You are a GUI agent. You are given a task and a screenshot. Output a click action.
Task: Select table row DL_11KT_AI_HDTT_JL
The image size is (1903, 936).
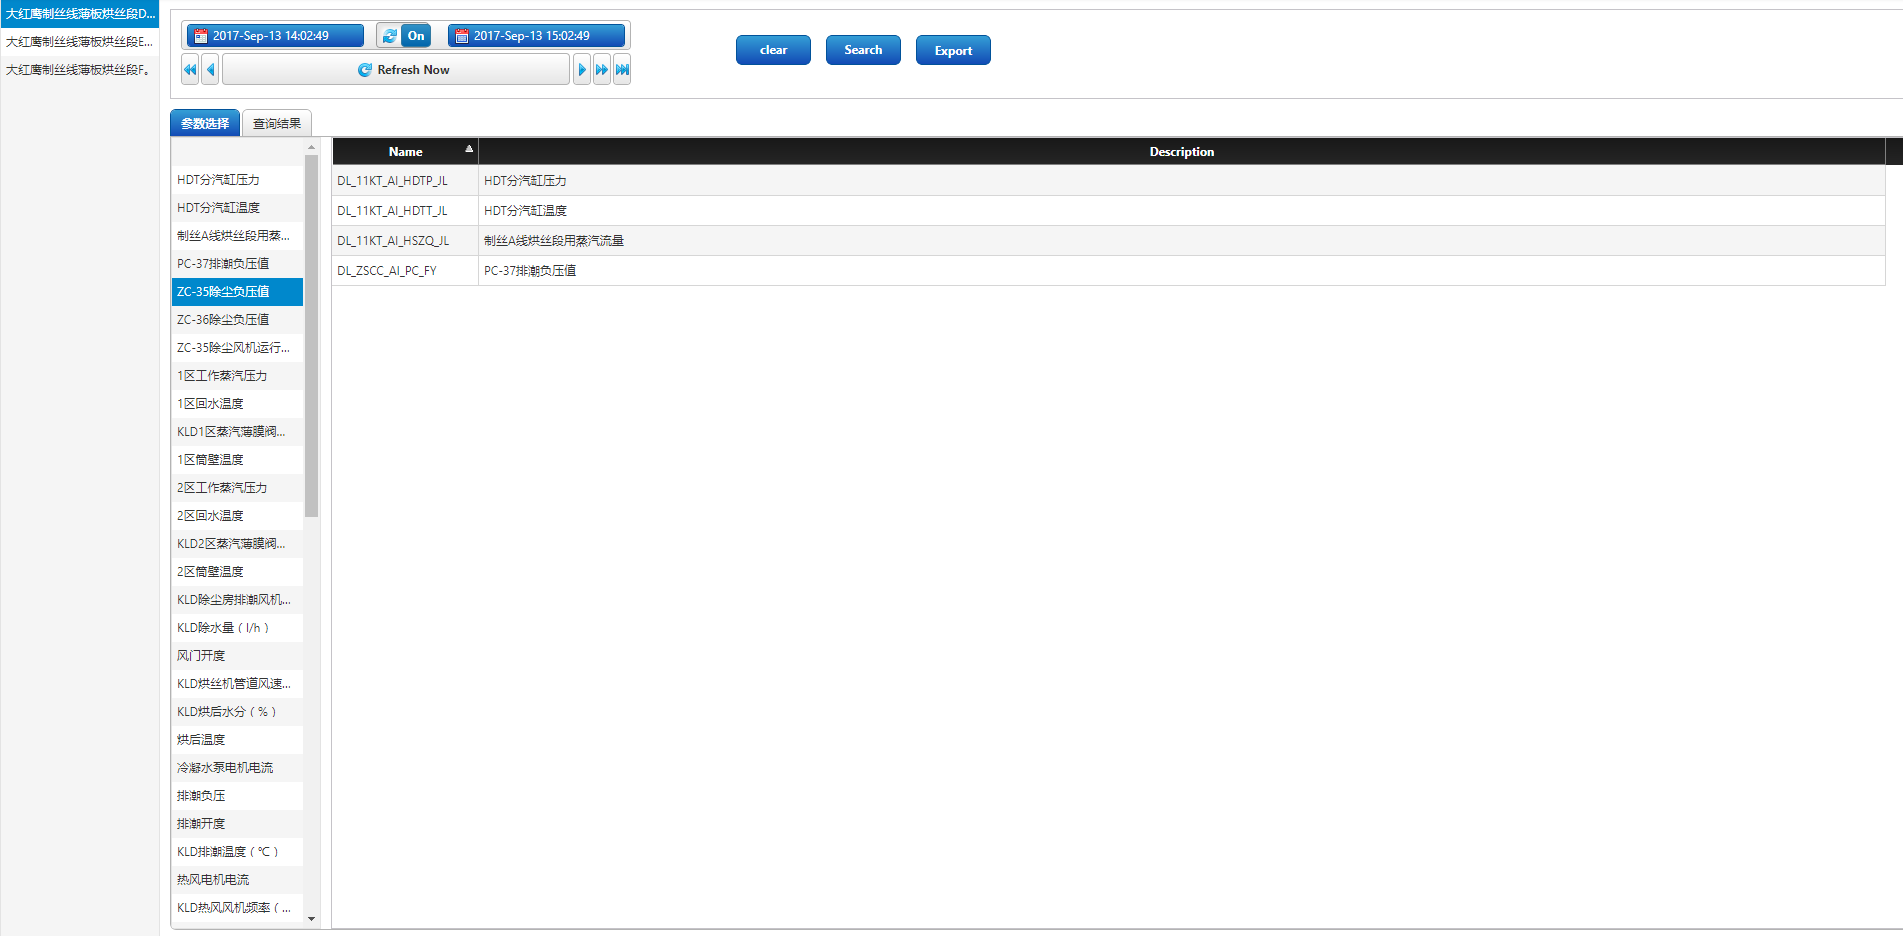coord(1109,211)
